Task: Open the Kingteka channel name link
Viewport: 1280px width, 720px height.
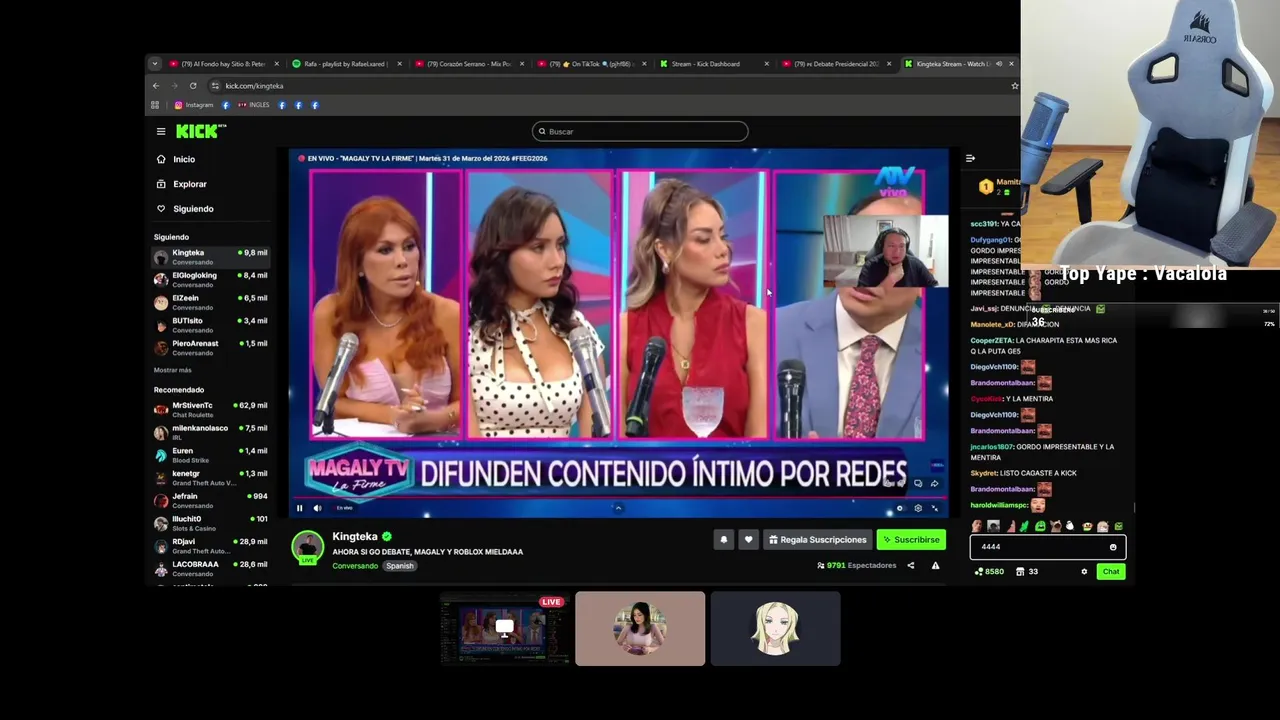Action: [x=355, y=537]
